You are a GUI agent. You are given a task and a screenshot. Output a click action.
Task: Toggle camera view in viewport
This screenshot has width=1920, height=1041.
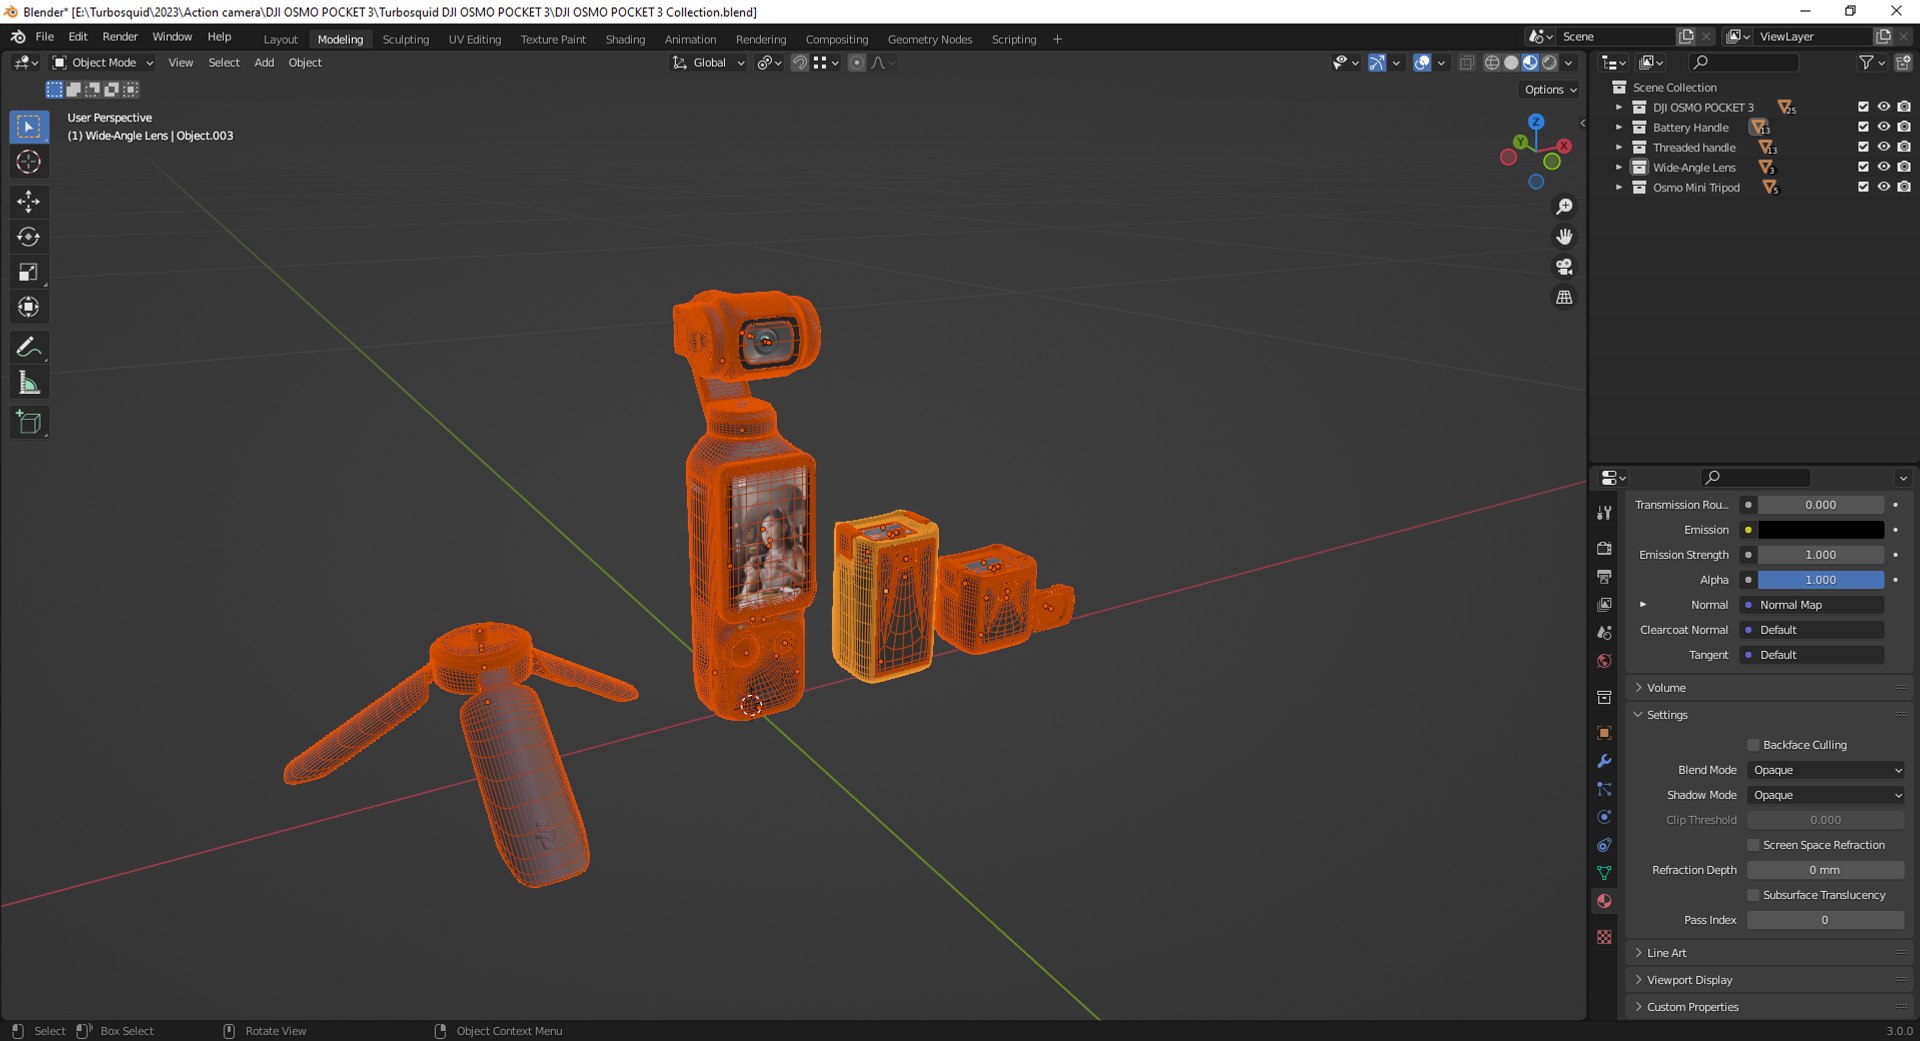pyautogui.click(x=1564, y=267)
